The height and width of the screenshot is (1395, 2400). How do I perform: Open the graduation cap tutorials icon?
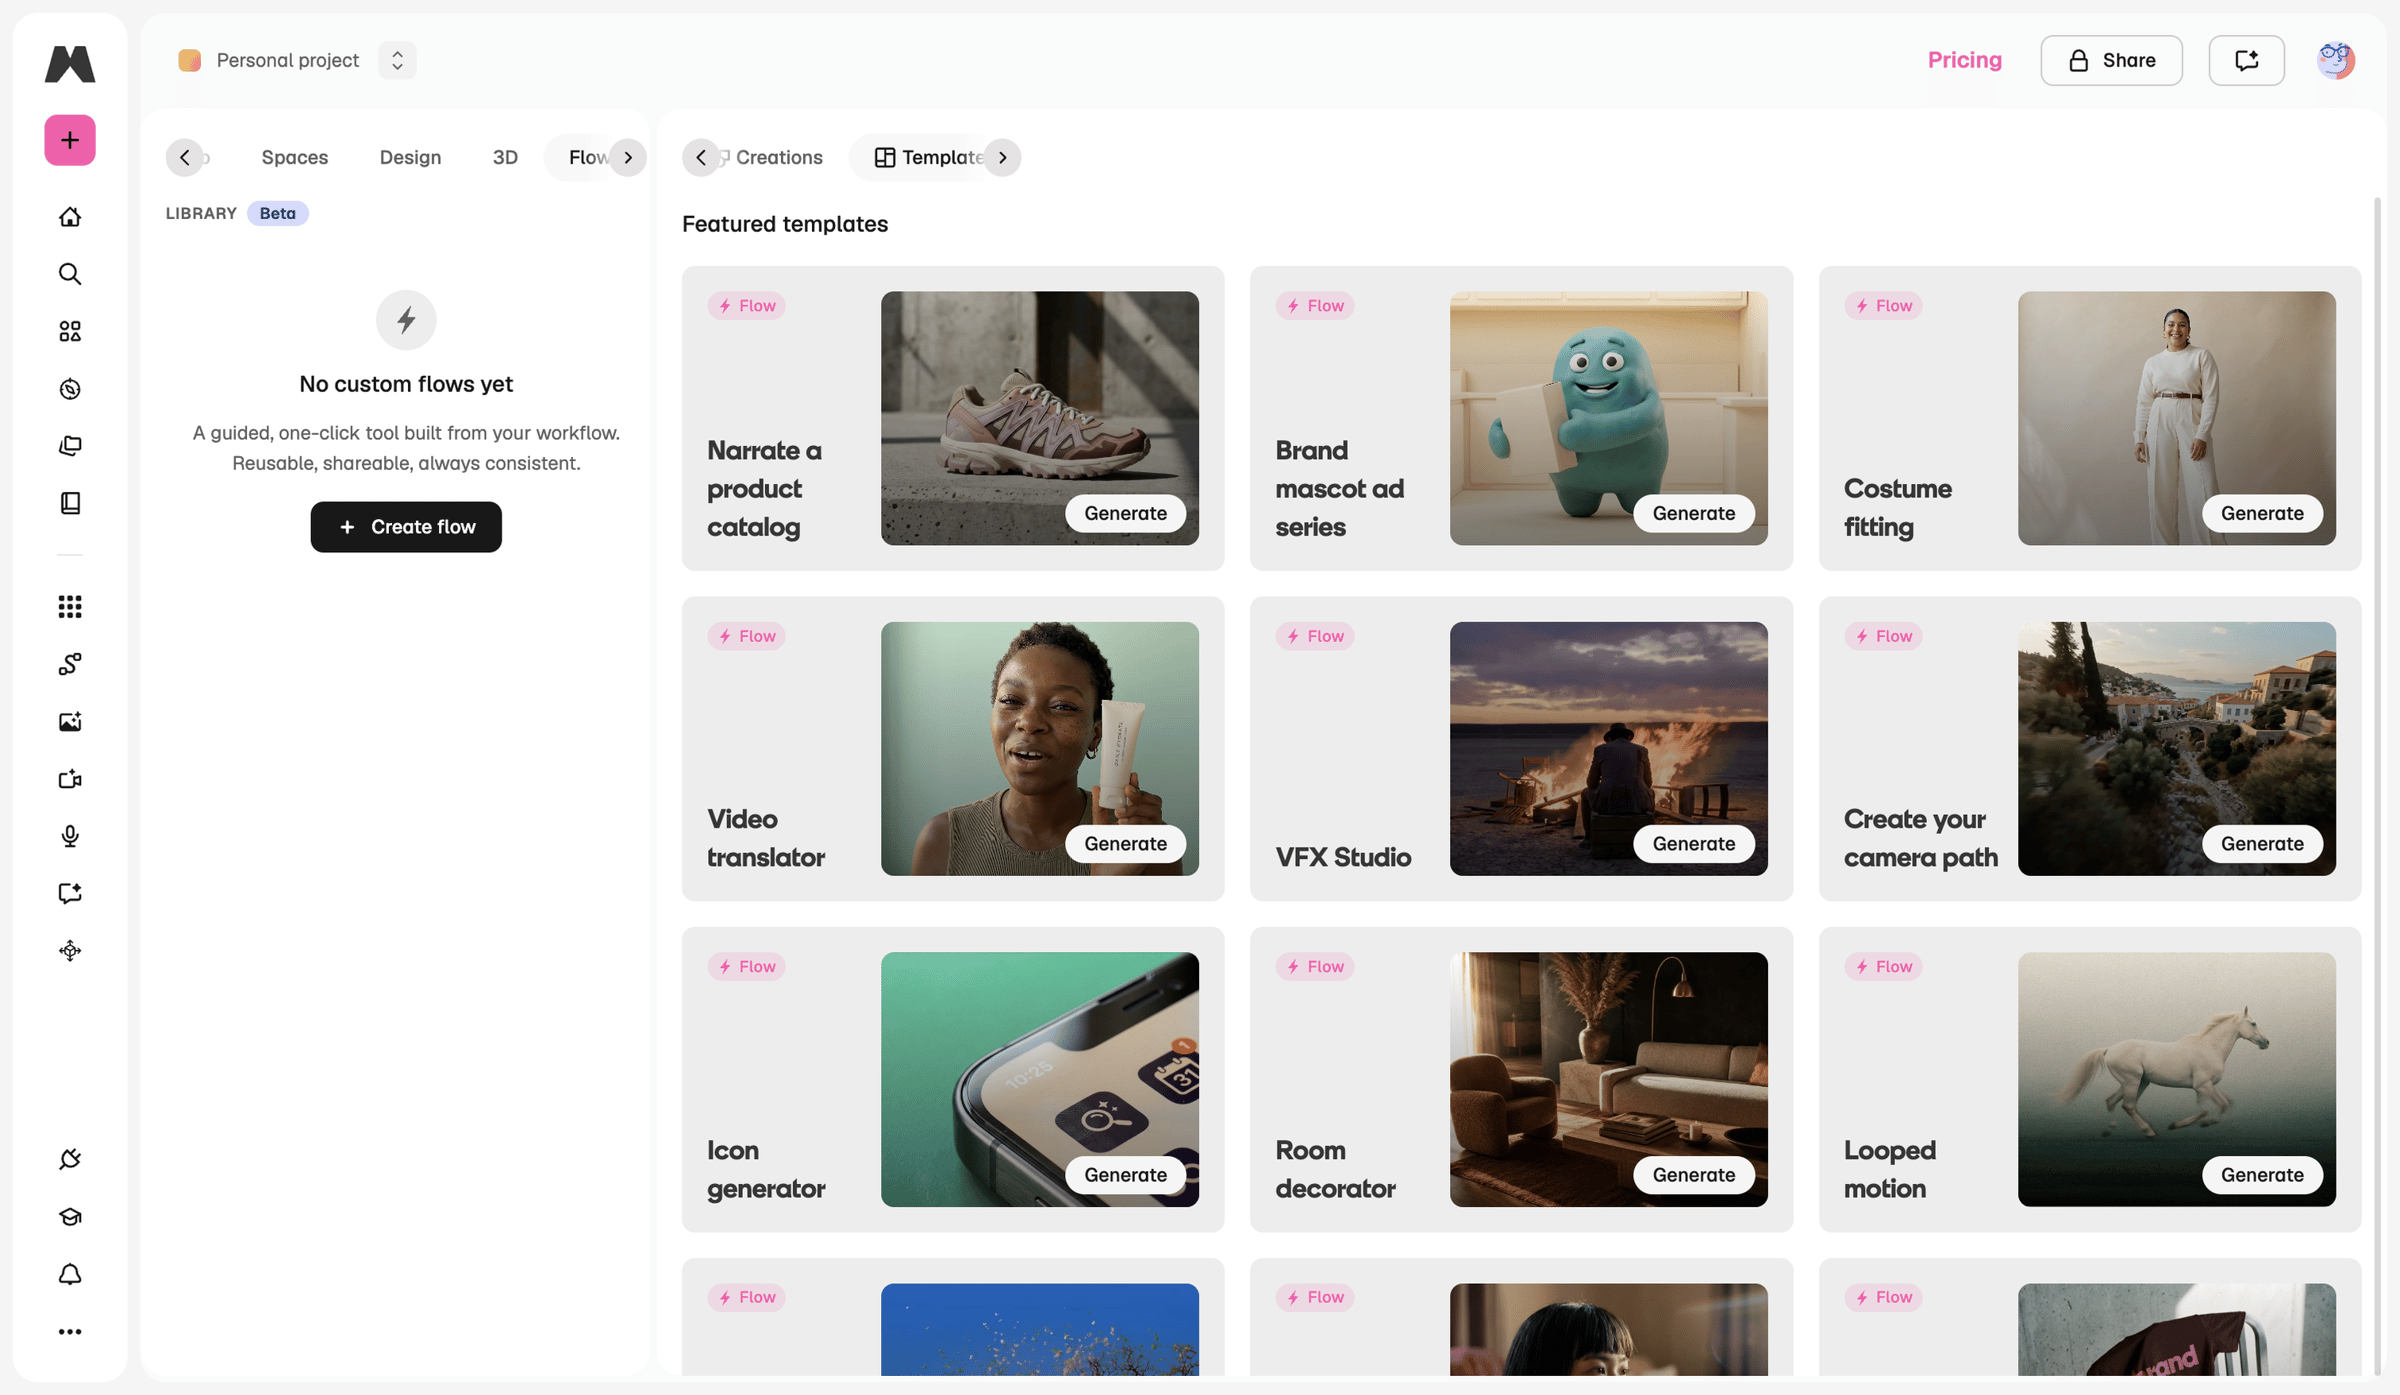click(70, 1217)
